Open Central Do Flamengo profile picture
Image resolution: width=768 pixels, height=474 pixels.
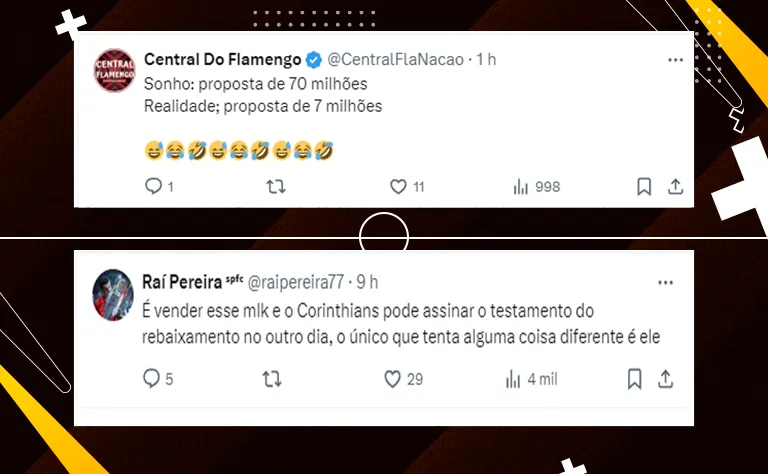pyautogui.click(x=114, y=70)
